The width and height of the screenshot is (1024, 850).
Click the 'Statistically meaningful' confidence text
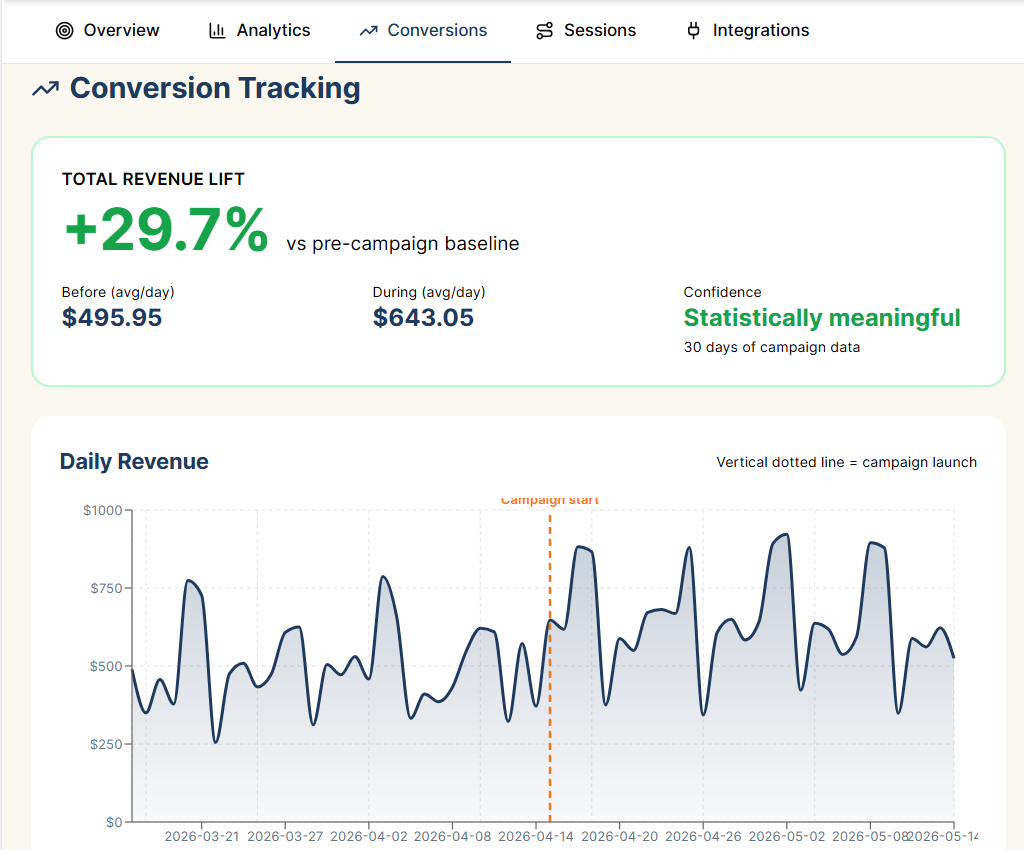pos(822,318)
